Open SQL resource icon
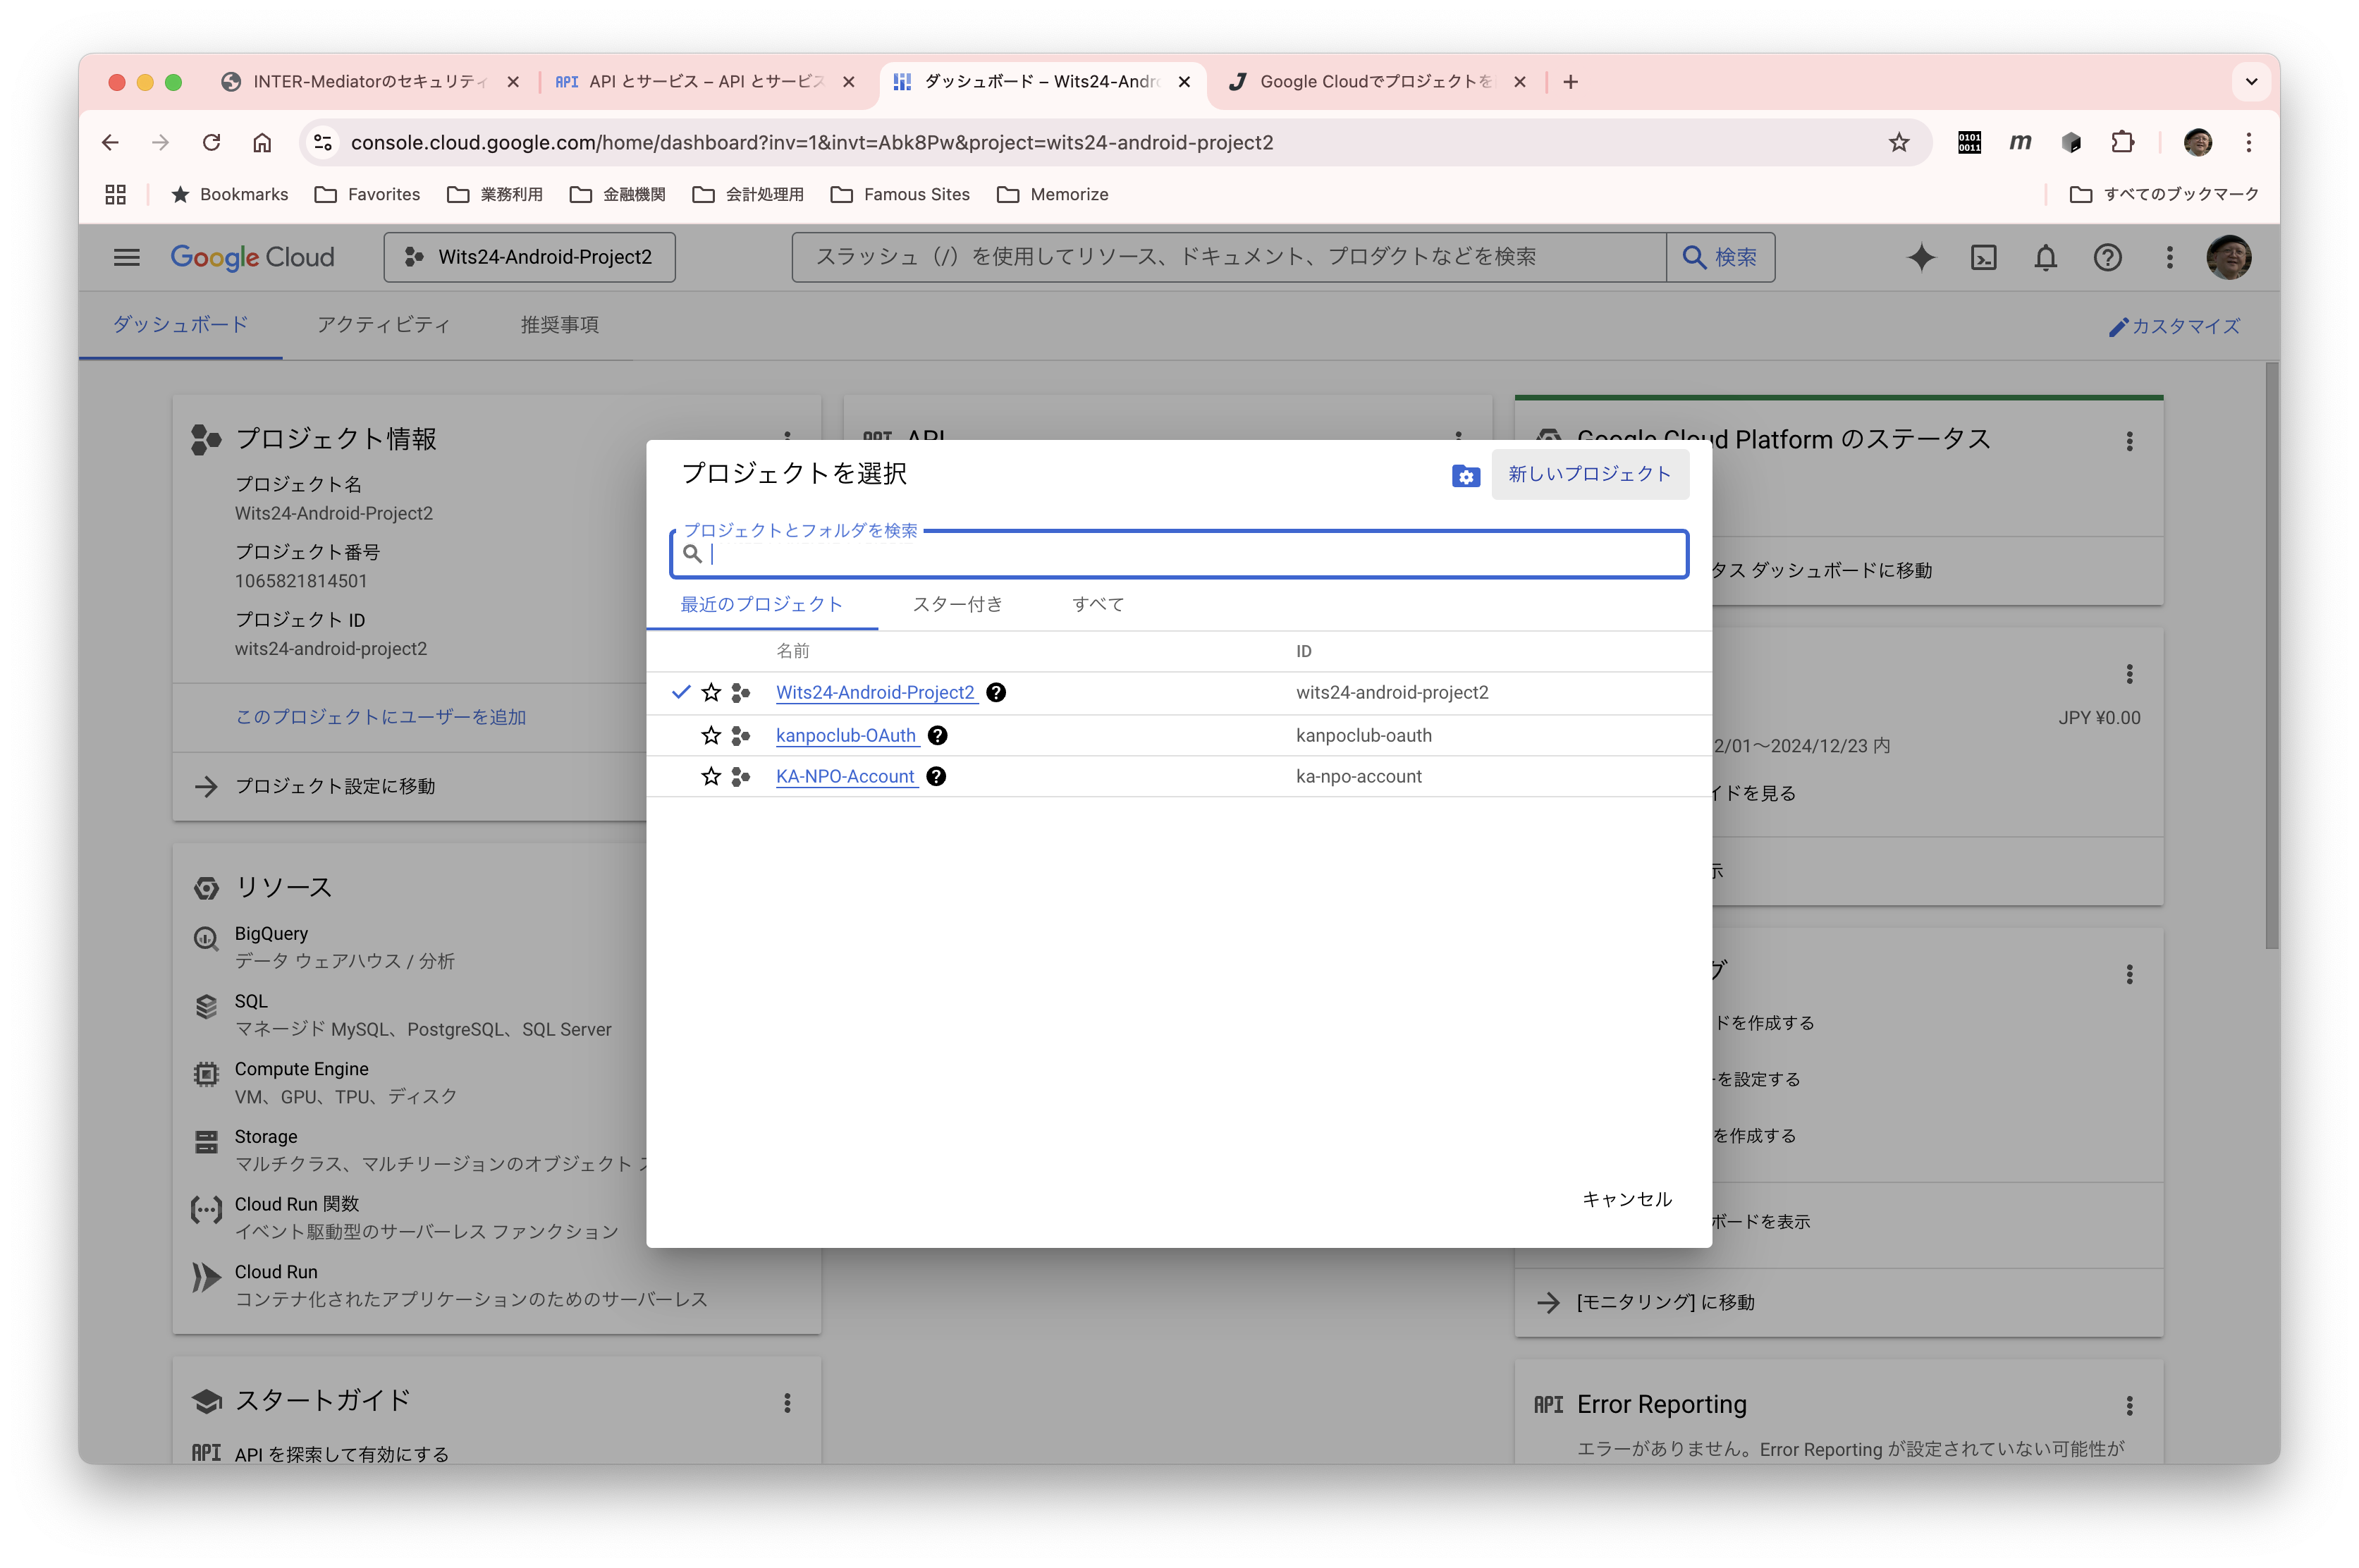2359x1568 pixels. 206,1006
